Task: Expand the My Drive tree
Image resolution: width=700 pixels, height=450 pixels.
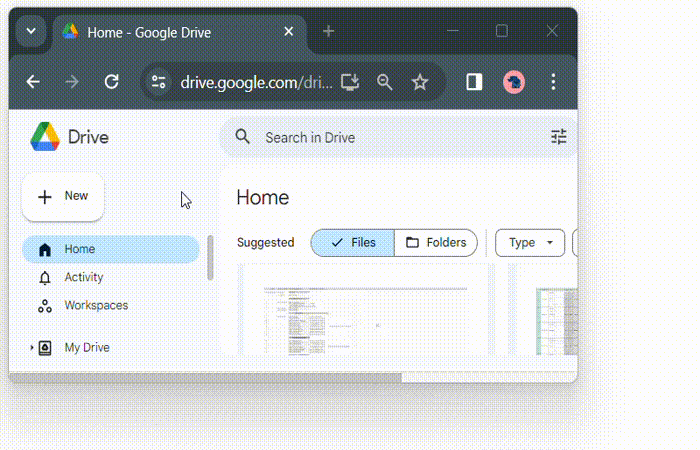Action: pyautogui.click(x=32, y=348)
